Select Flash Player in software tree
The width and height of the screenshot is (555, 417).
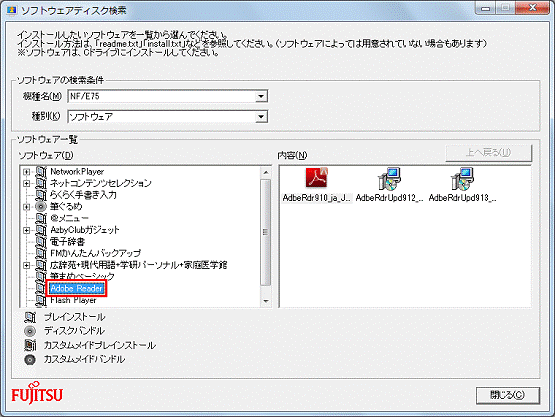(x=73, y=300)
